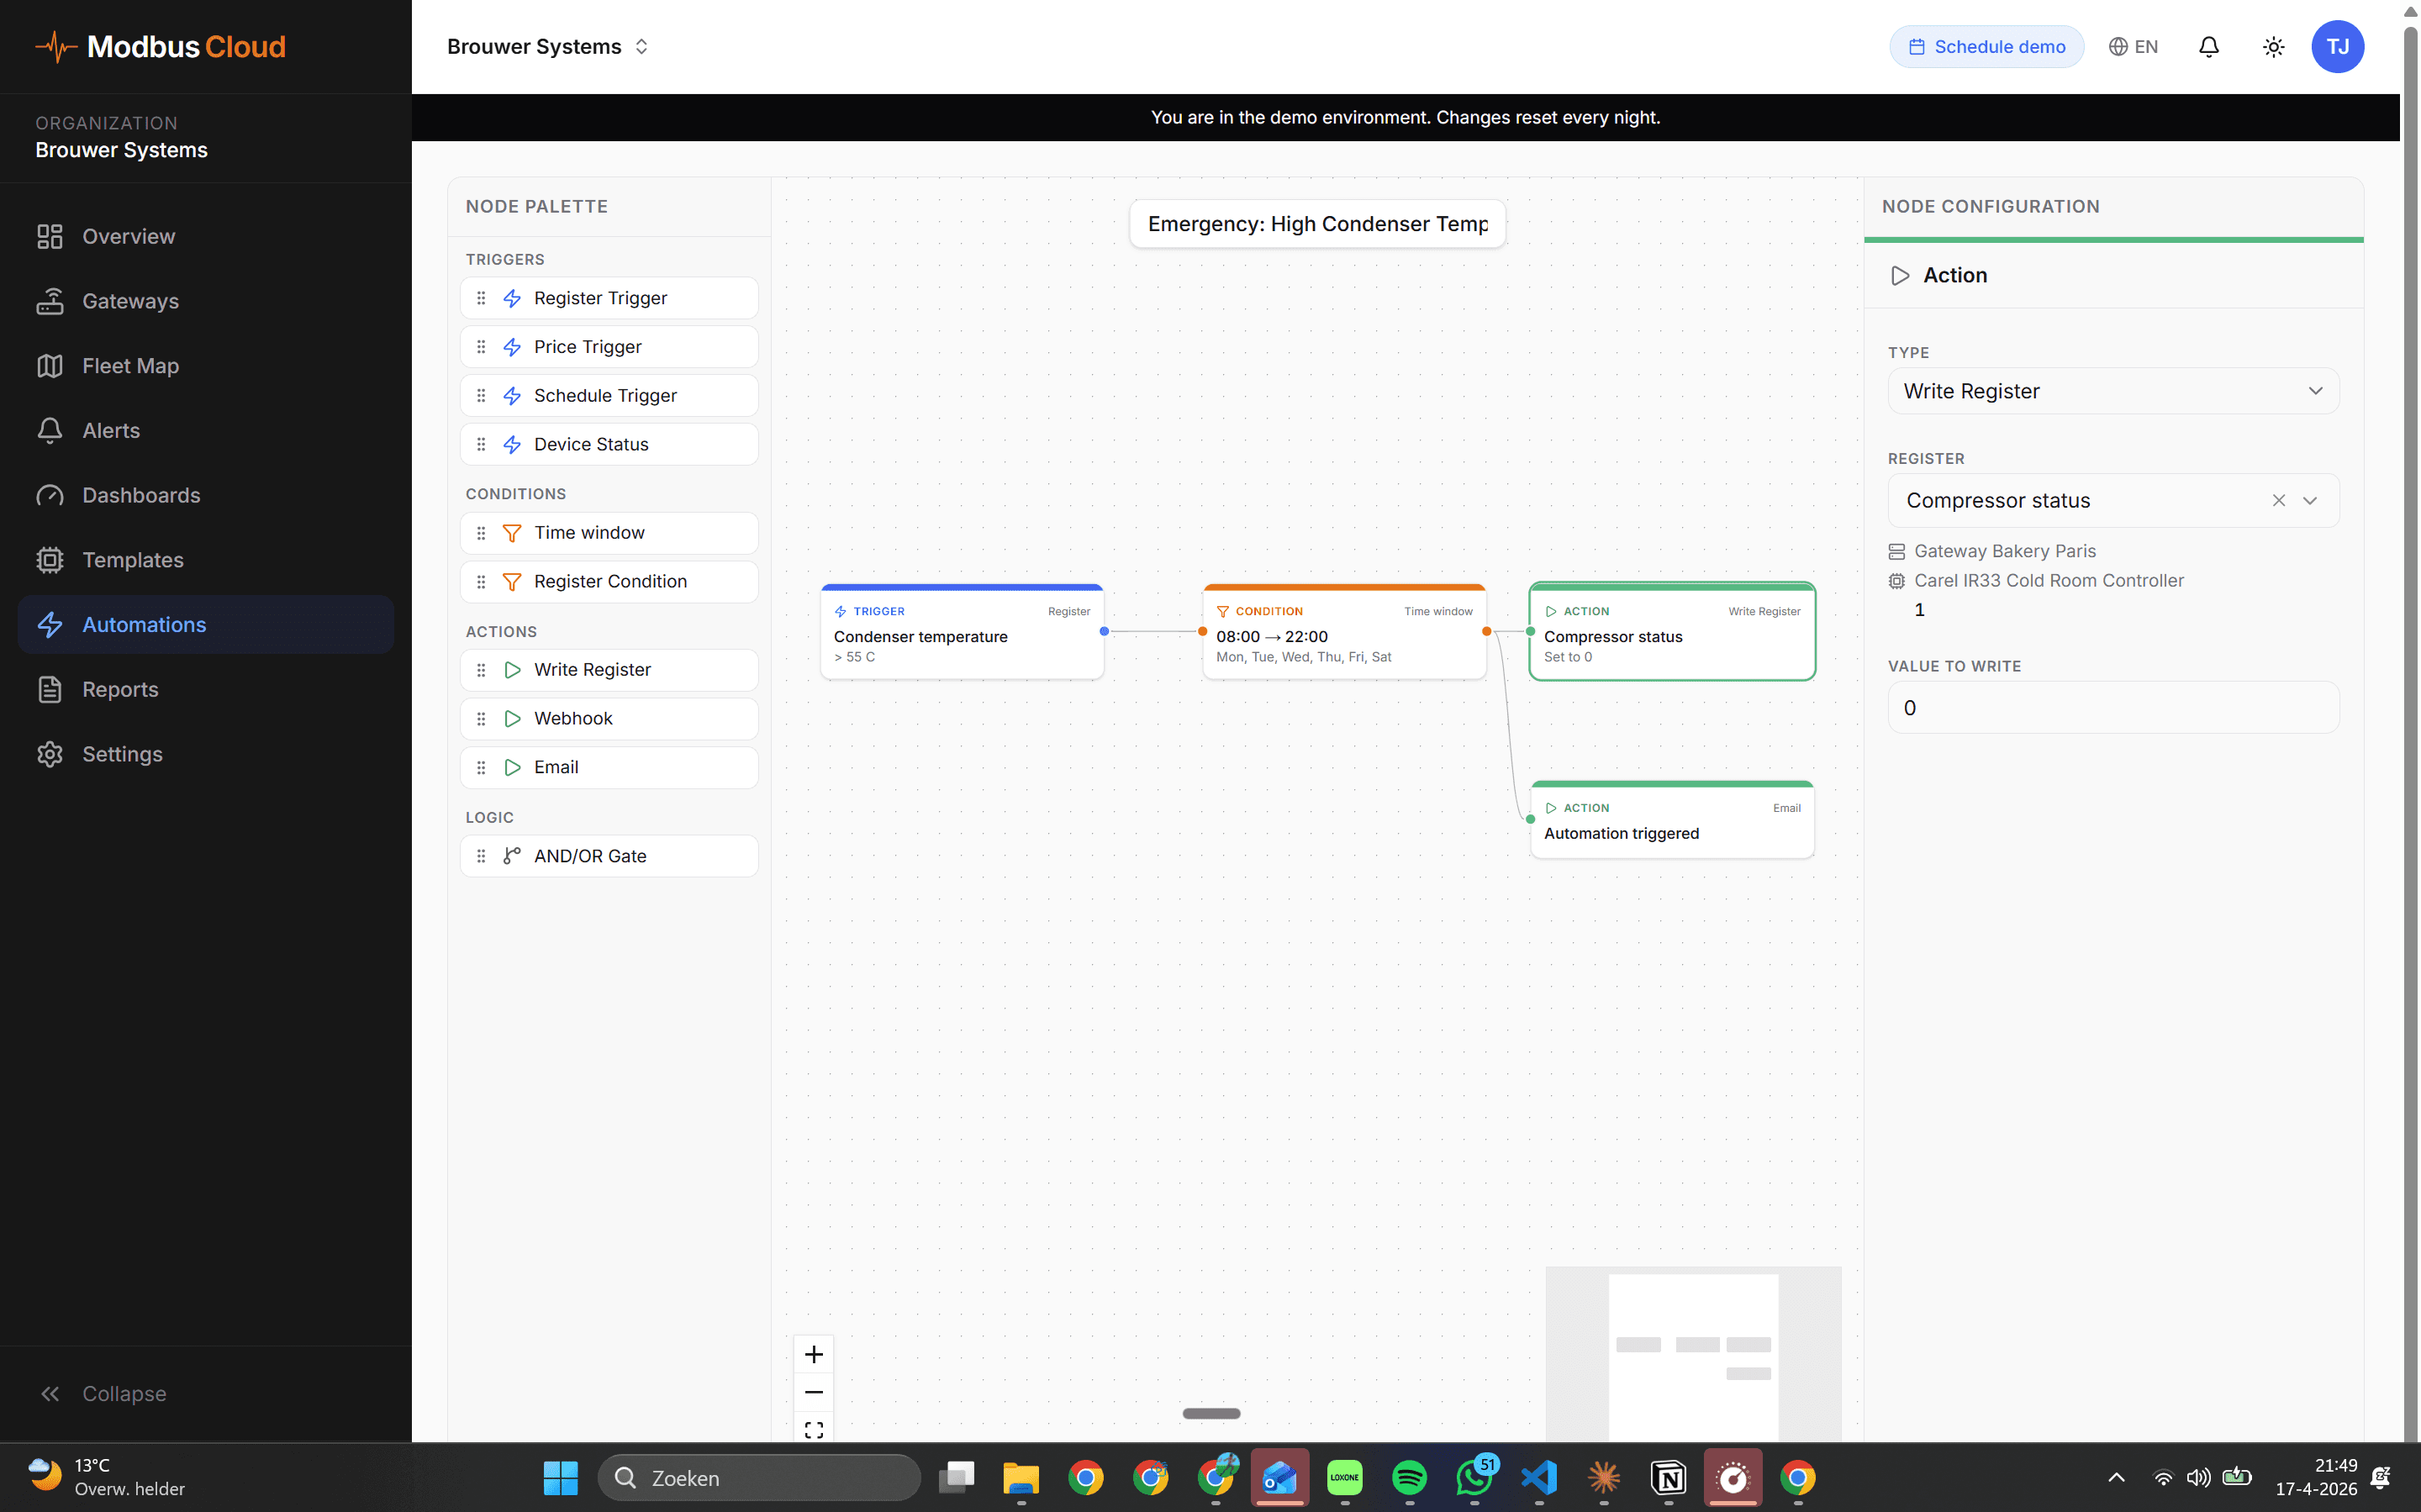Click the zoom in plus button
The height and width of the screenshot is (1512, 2421).
pyautogui.click(x=813, y=1354)
